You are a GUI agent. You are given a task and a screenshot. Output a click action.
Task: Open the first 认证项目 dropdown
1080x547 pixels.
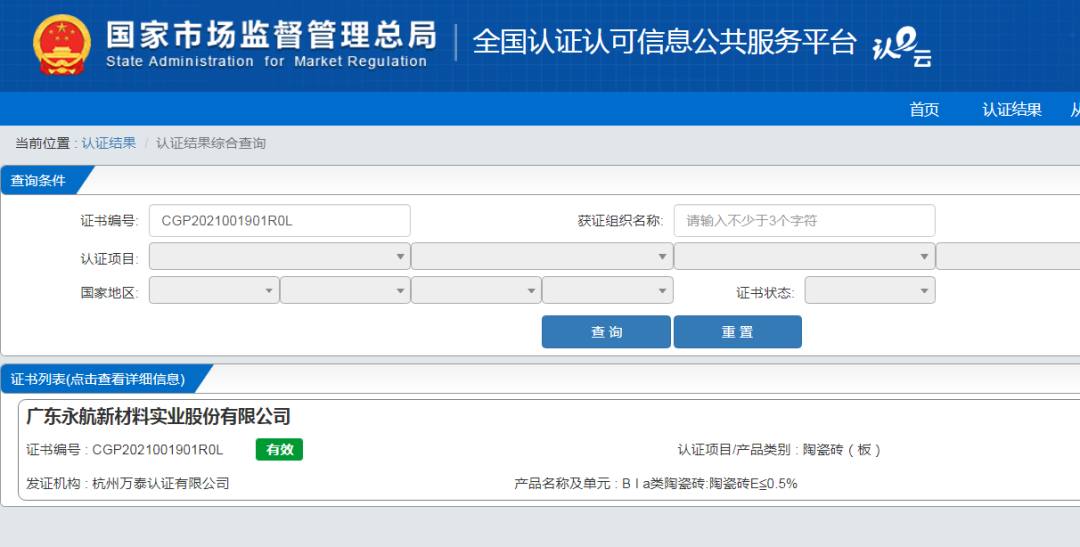click(x=280, y=256)
